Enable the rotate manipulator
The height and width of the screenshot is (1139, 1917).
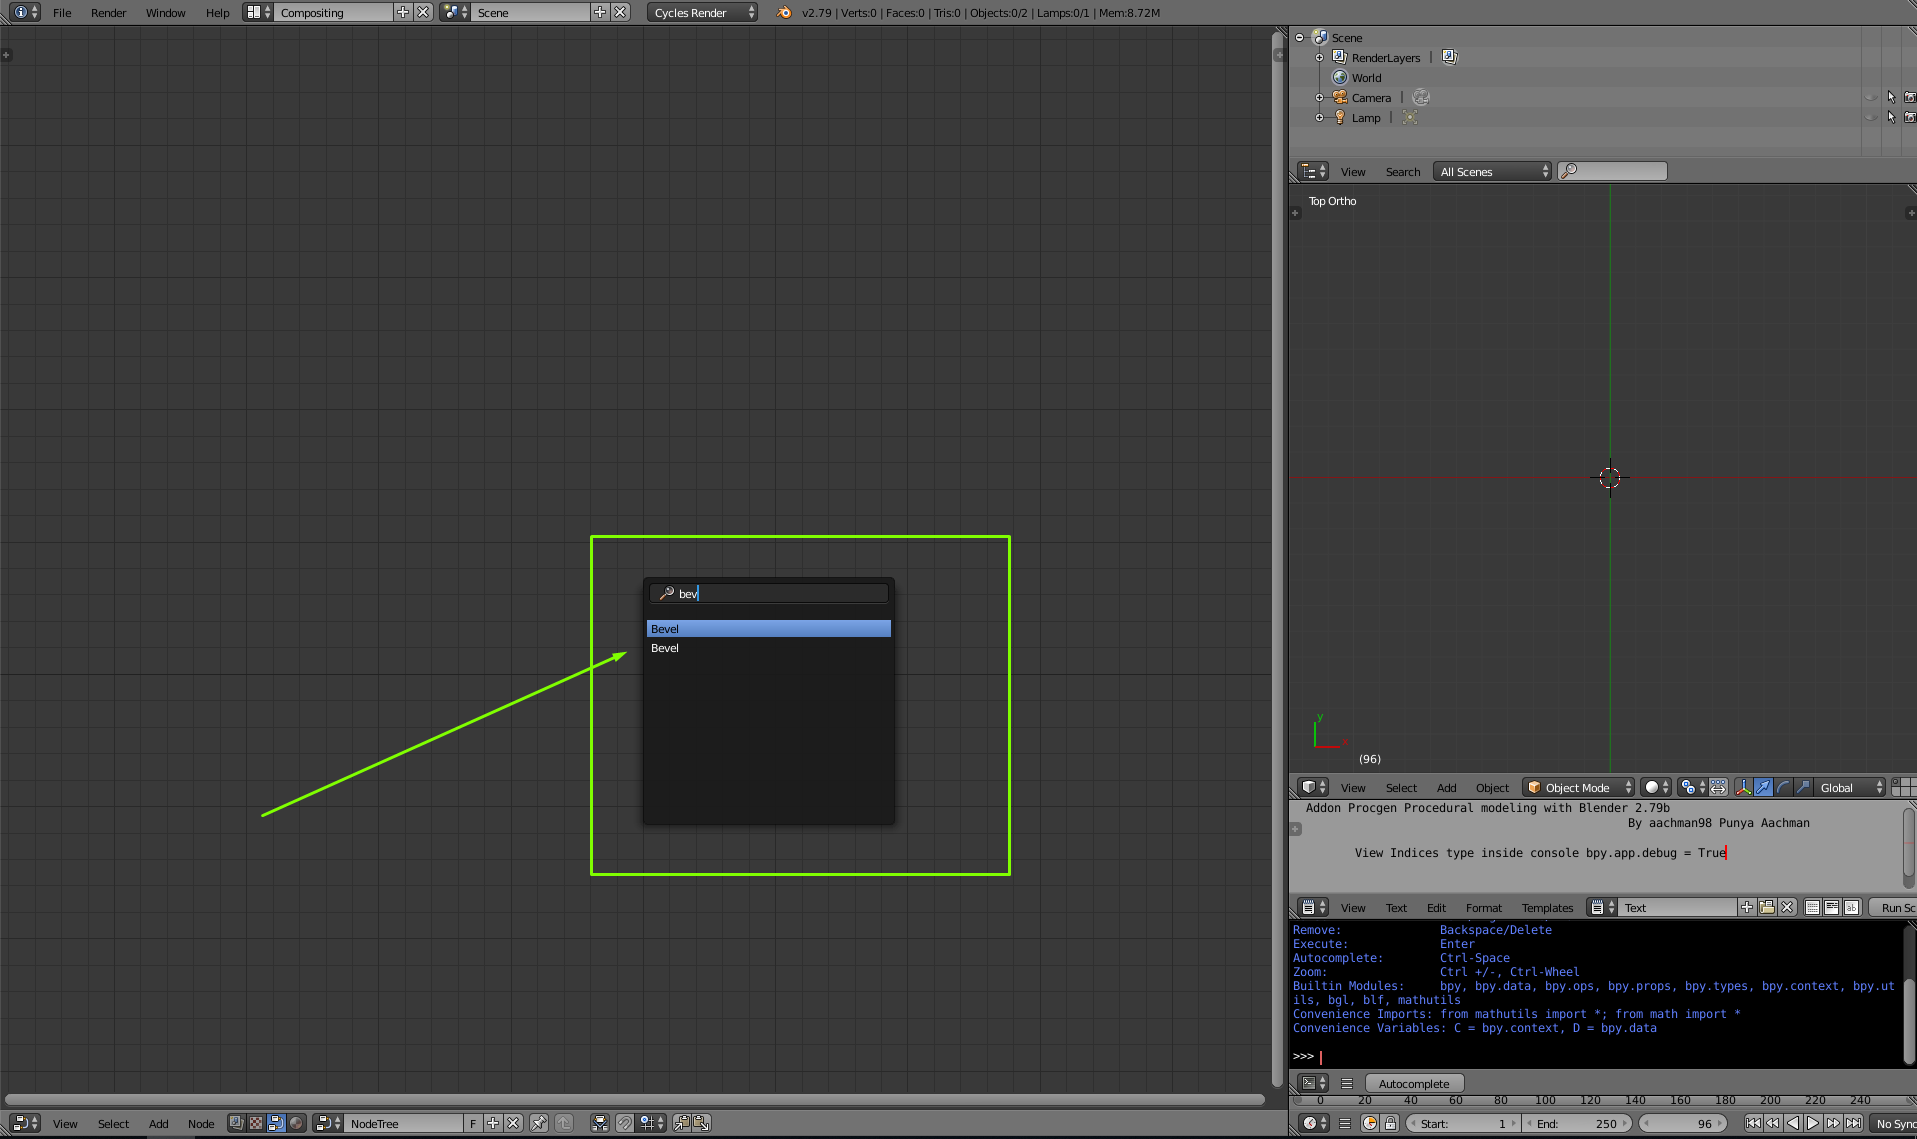1783,788
